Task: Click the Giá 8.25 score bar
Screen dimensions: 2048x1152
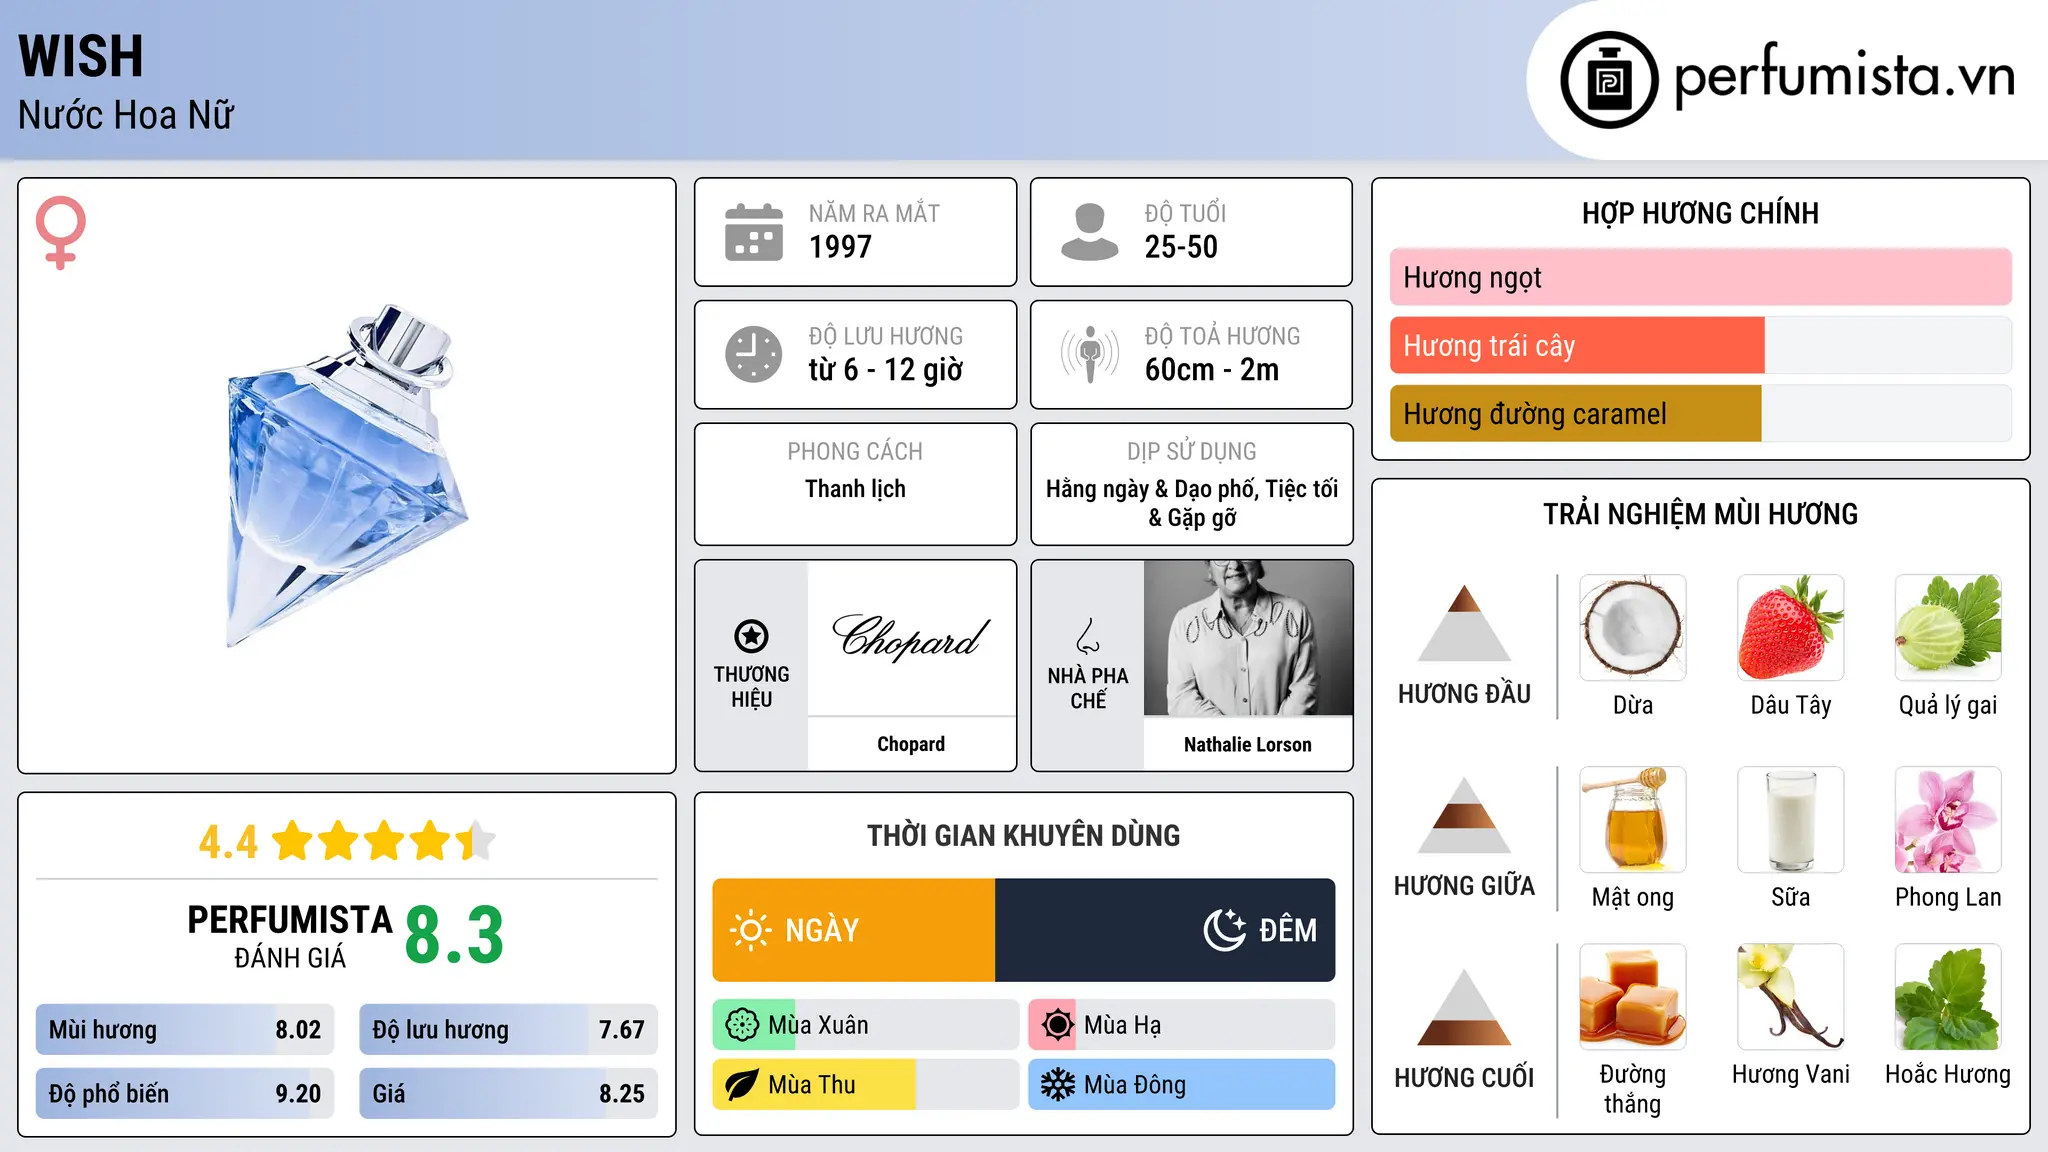Action: 508,1093
